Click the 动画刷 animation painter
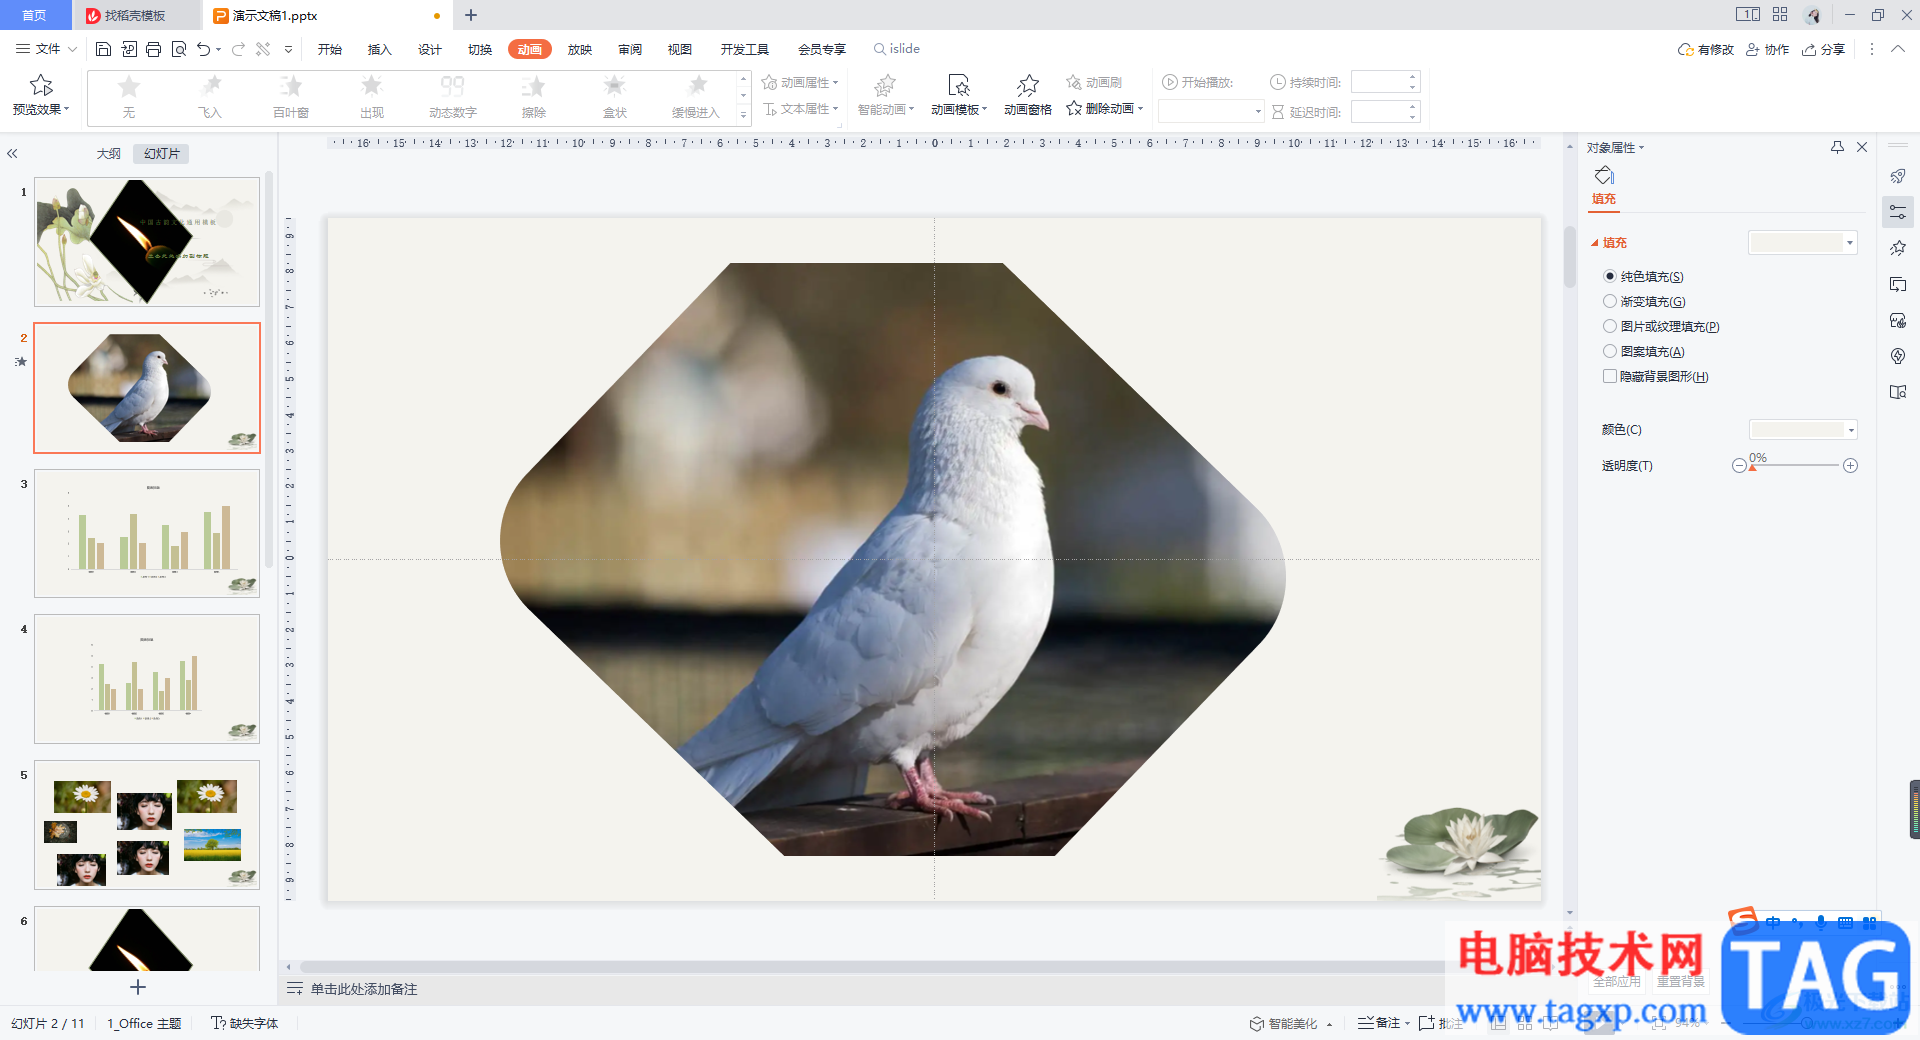Screen dimensions: 1920x1040 point(1094,82)
